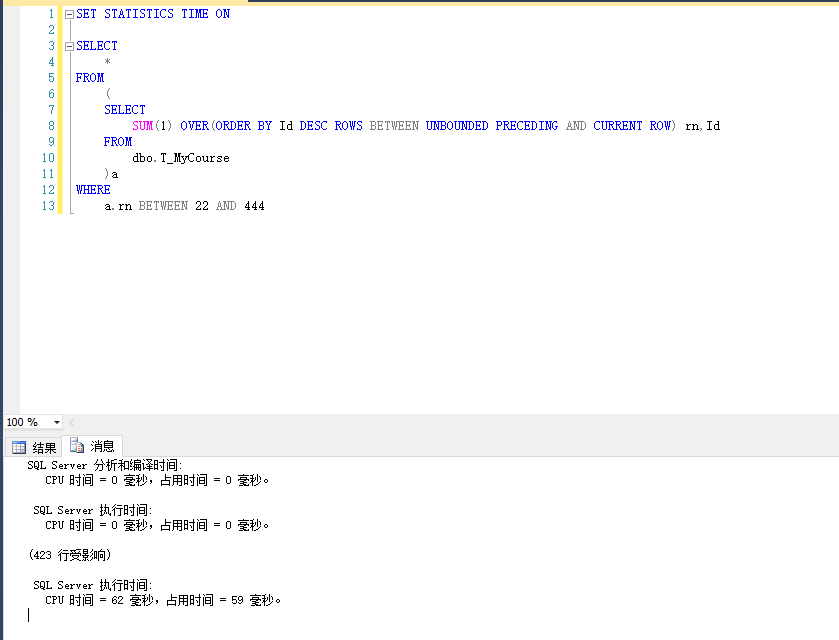This screenshot has width=839, height=640.
Task: Place cursor on the pink SUM function
Action: pos(142,126)
